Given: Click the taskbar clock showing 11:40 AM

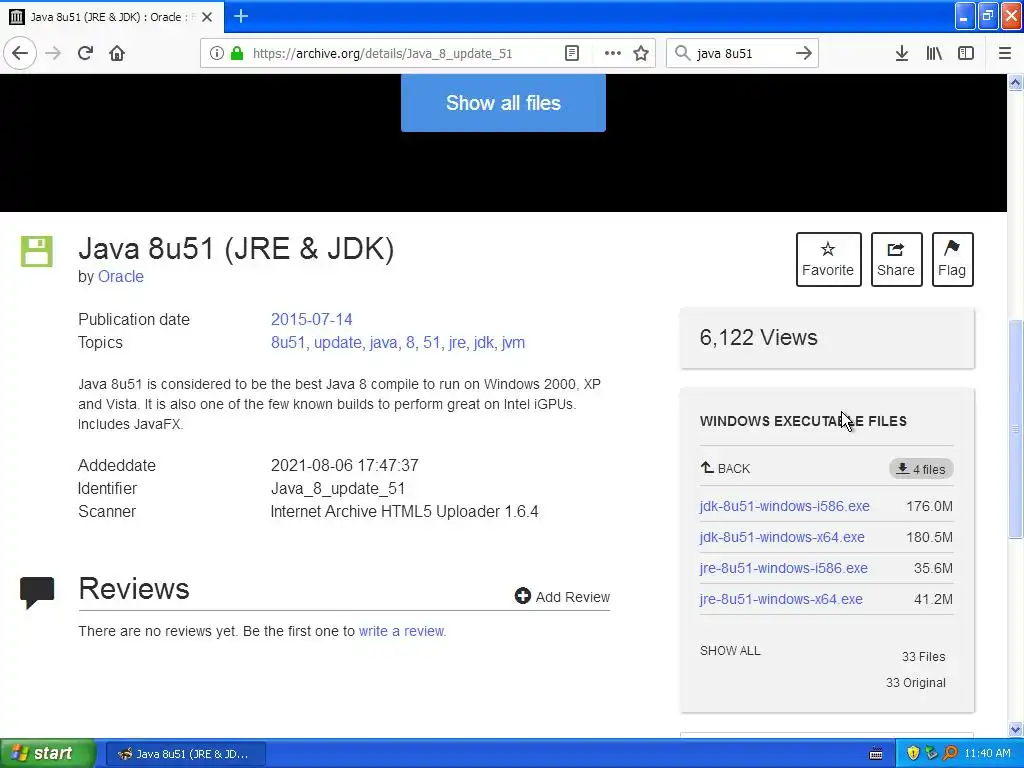Looking at the screenshot, I should (x=987, y=753).
